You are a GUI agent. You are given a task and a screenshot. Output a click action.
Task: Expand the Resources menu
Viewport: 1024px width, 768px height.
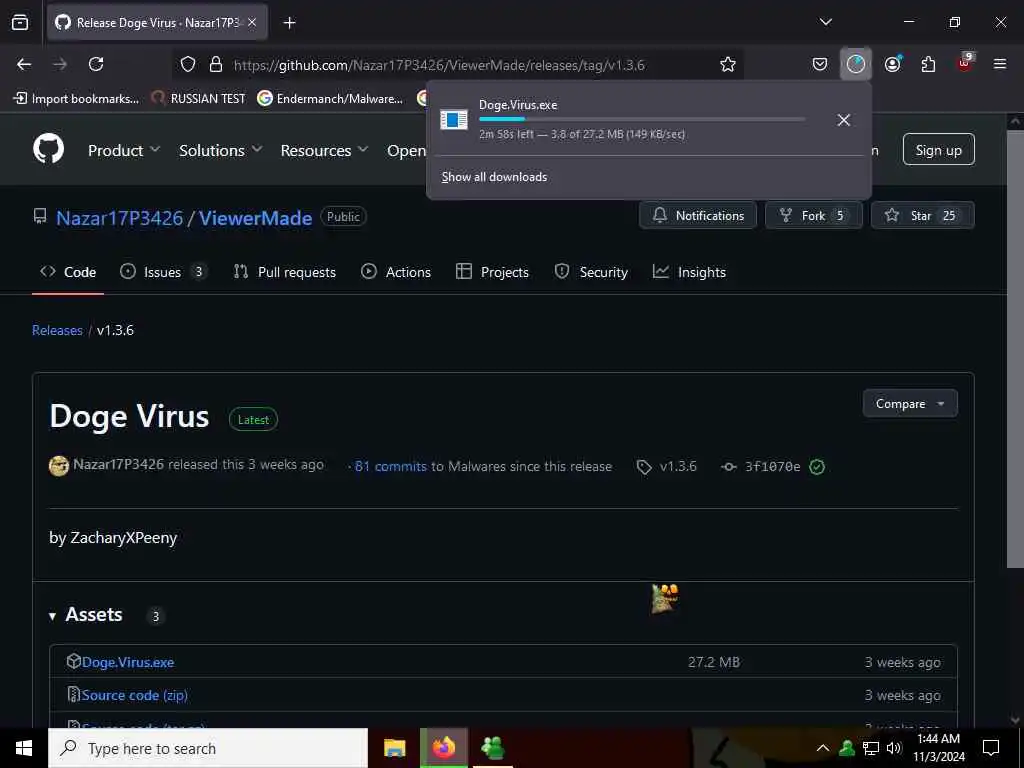click(324, 150)
